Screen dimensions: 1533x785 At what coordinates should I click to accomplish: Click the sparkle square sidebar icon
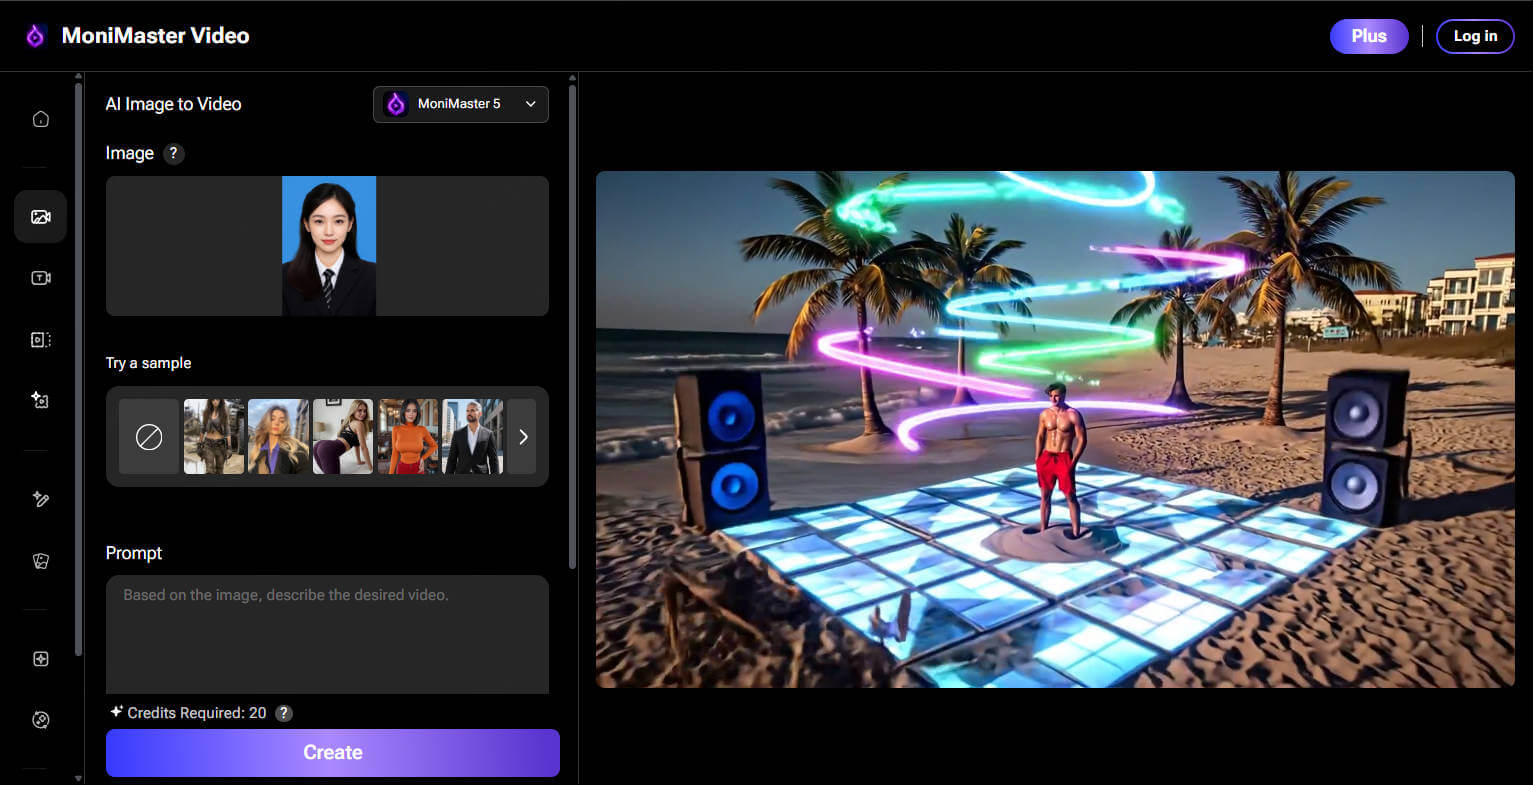41,659
